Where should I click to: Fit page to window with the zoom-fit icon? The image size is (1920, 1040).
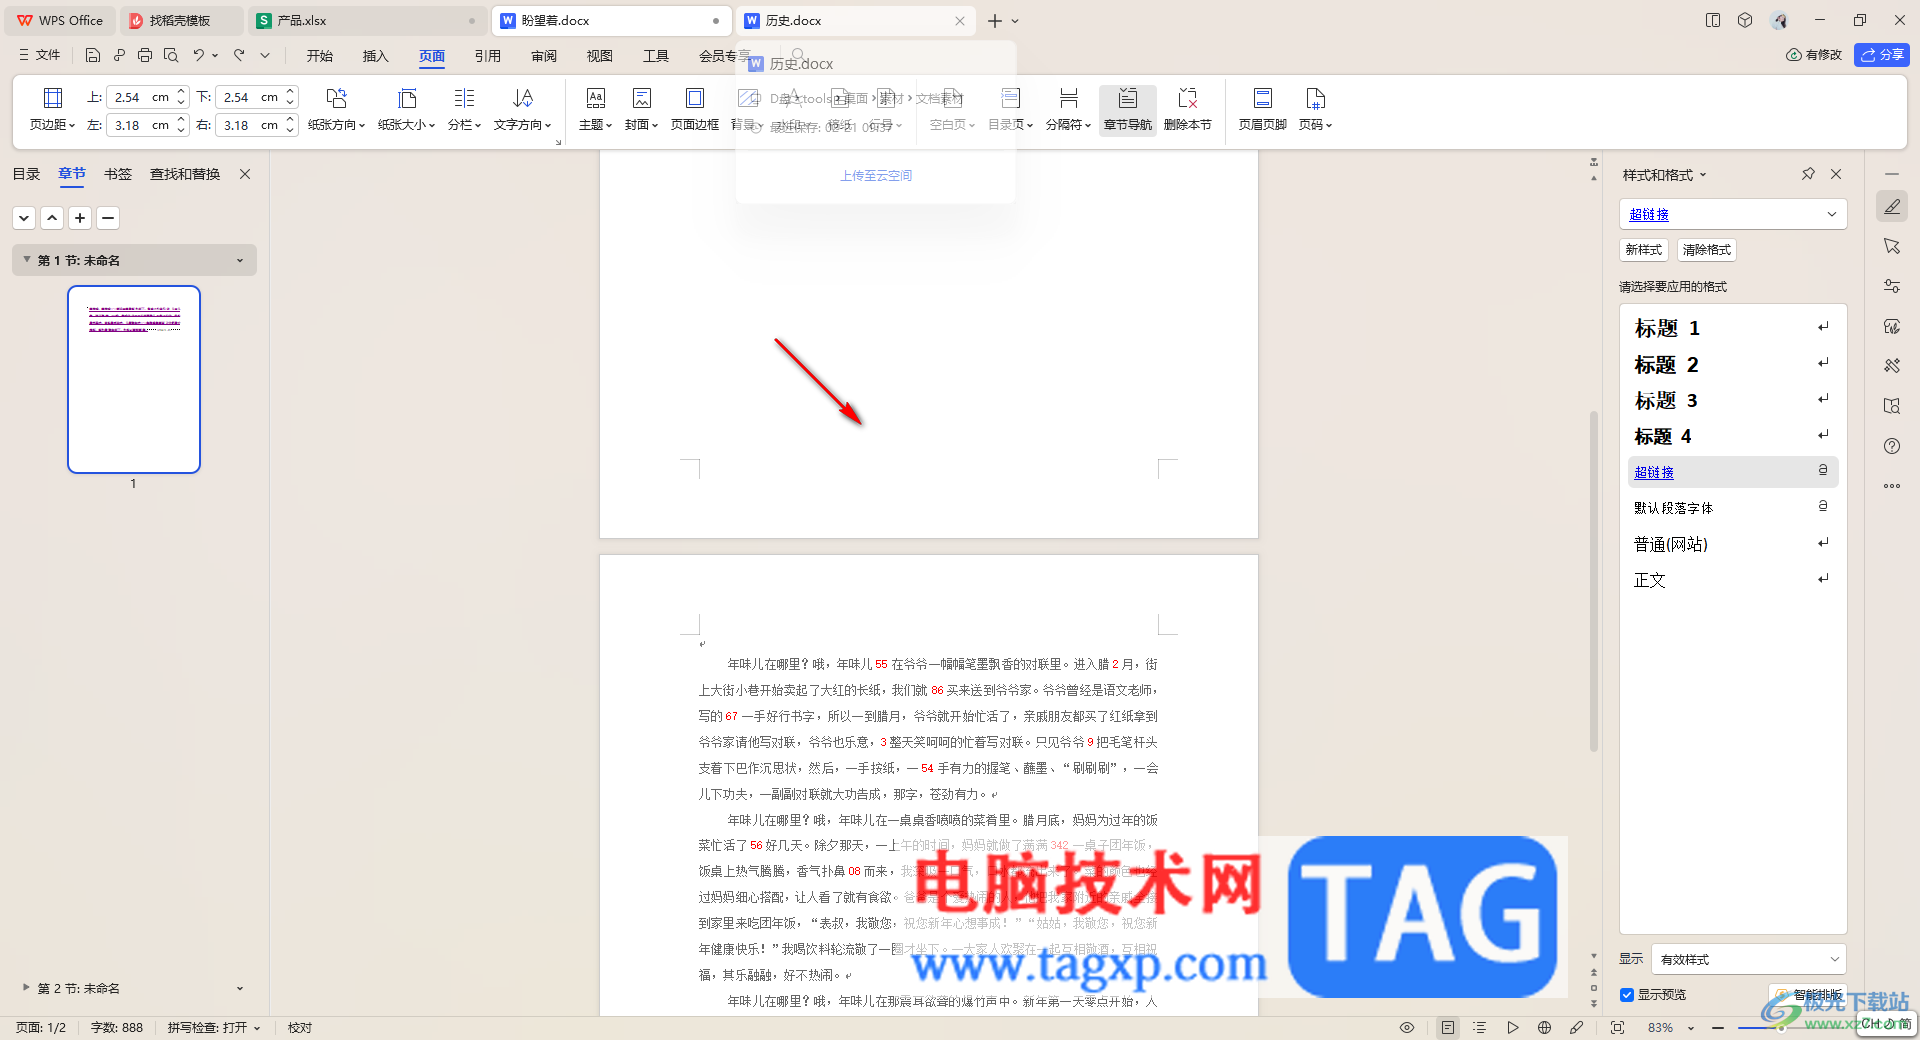coord(1617,1027)
